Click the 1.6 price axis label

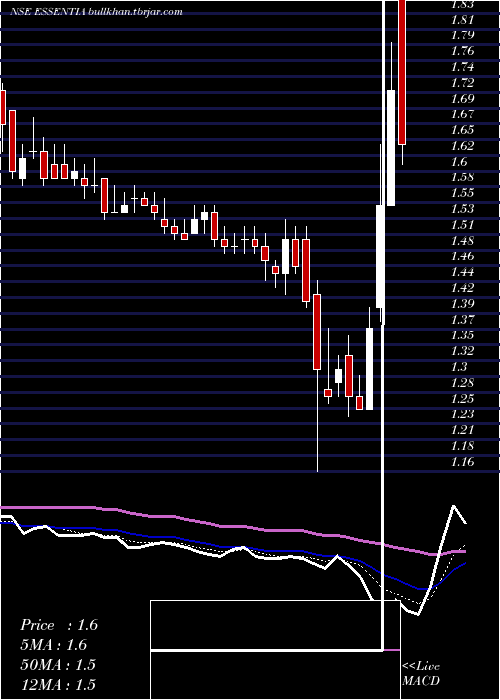point(460,162)
